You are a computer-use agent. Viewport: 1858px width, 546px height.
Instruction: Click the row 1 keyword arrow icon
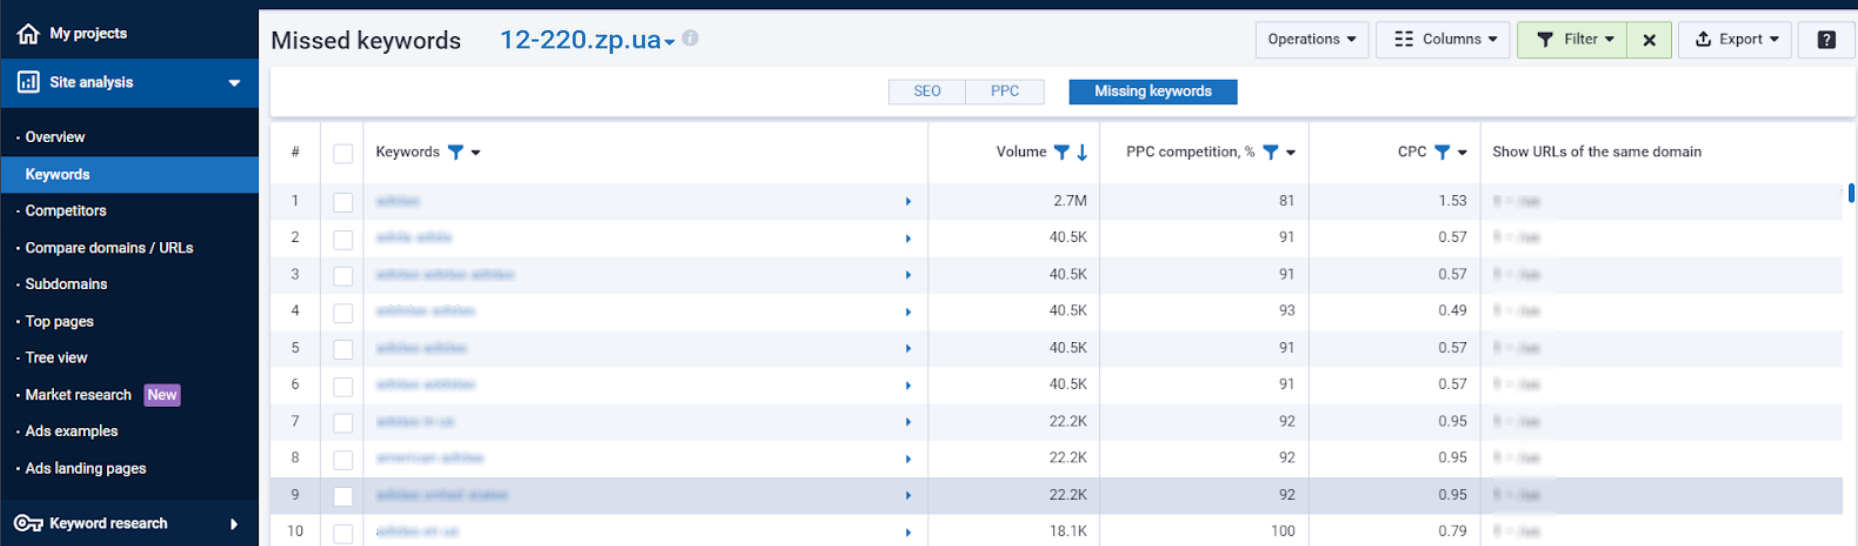908,201
